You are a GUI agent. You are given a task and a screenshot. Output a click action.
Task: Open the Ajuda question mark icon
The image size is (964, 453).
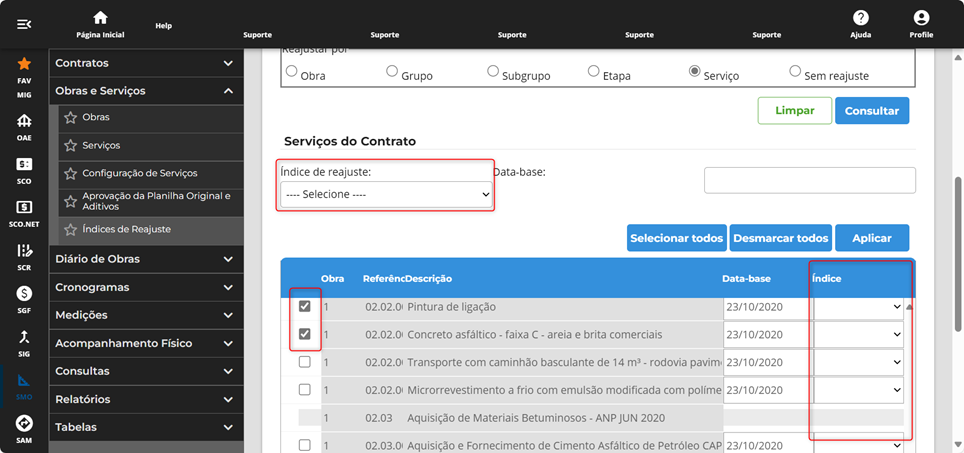[x=861, y=18]
